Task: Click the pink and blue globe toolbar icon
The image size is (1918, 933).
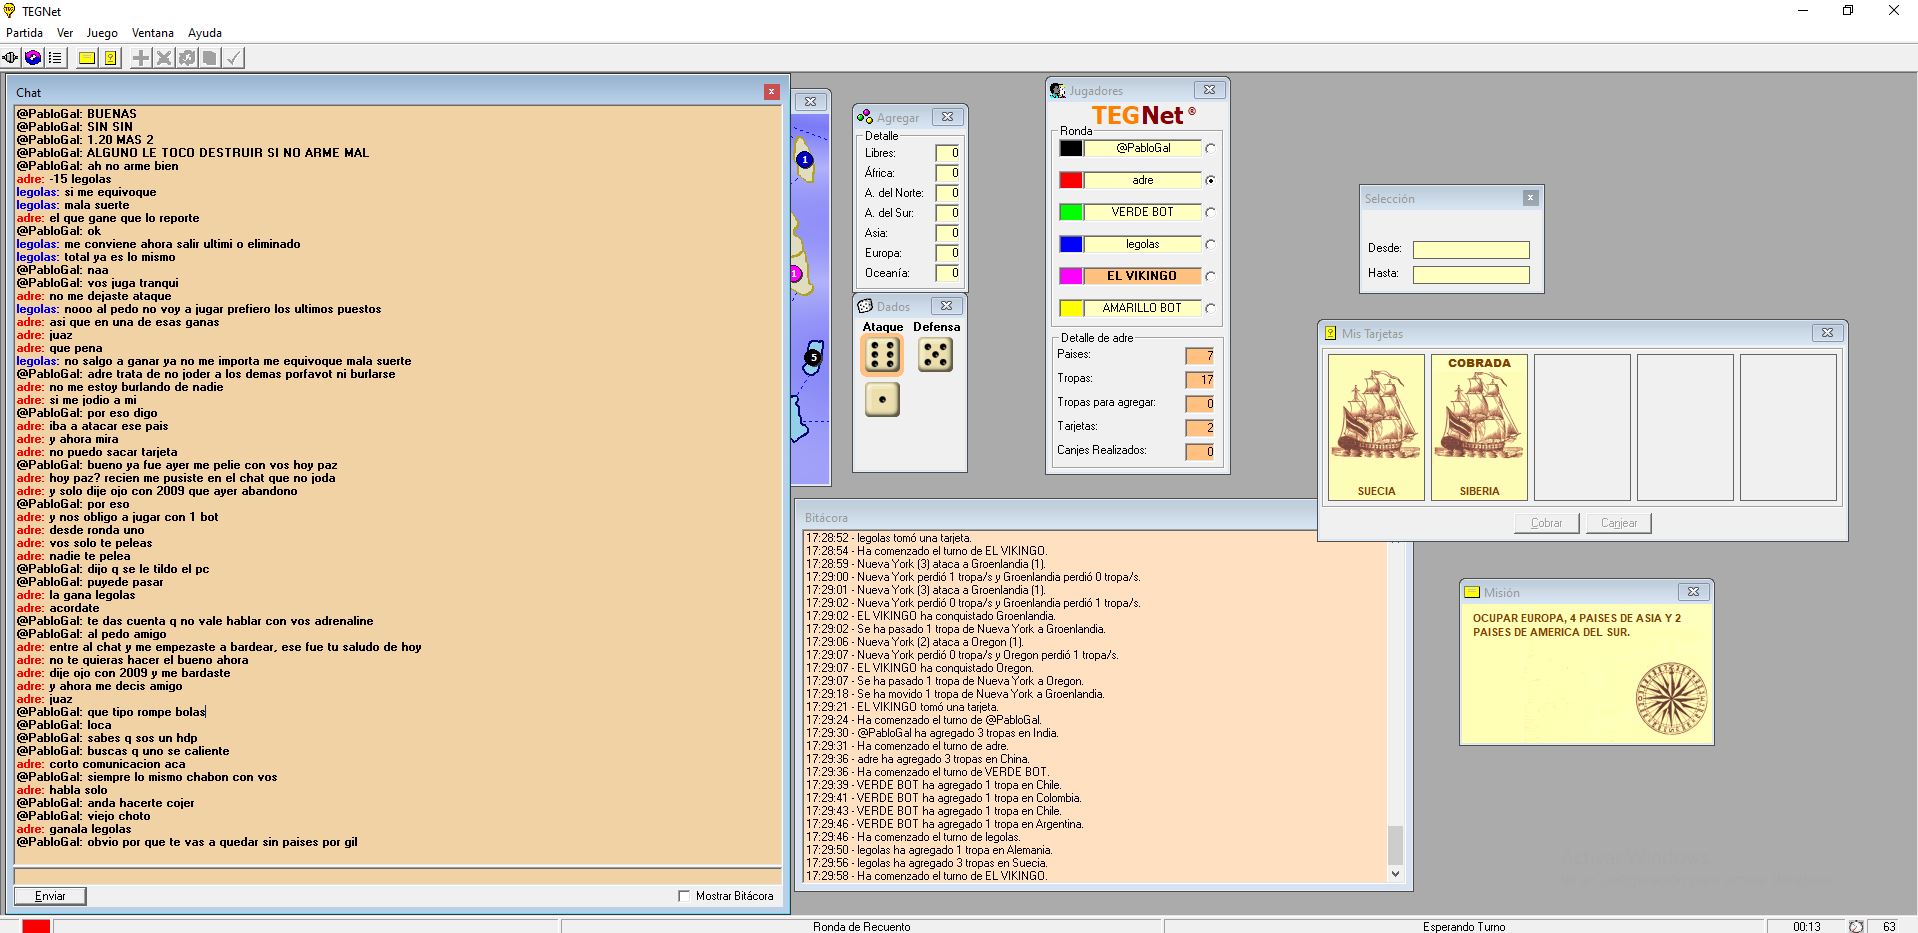Action: point(33,58)
